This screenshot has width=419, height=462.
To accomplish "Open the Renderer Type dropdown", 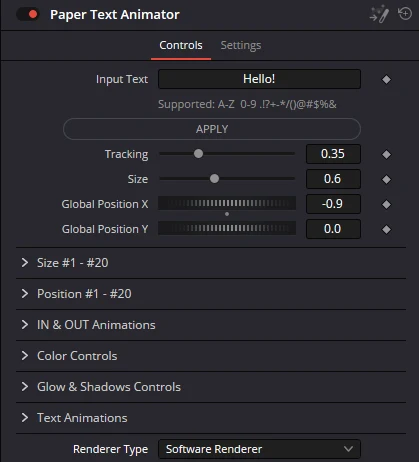I will (x=259, y=449).
